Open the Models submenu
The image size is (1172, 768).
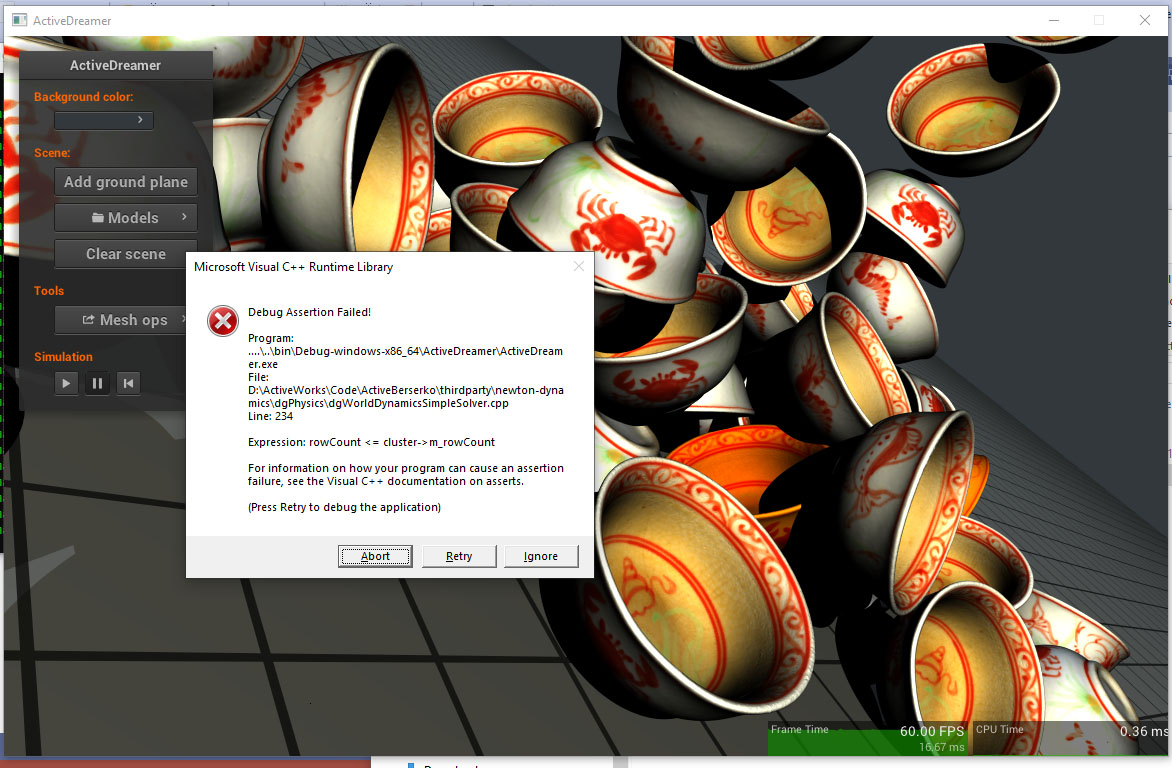point(125,218)
